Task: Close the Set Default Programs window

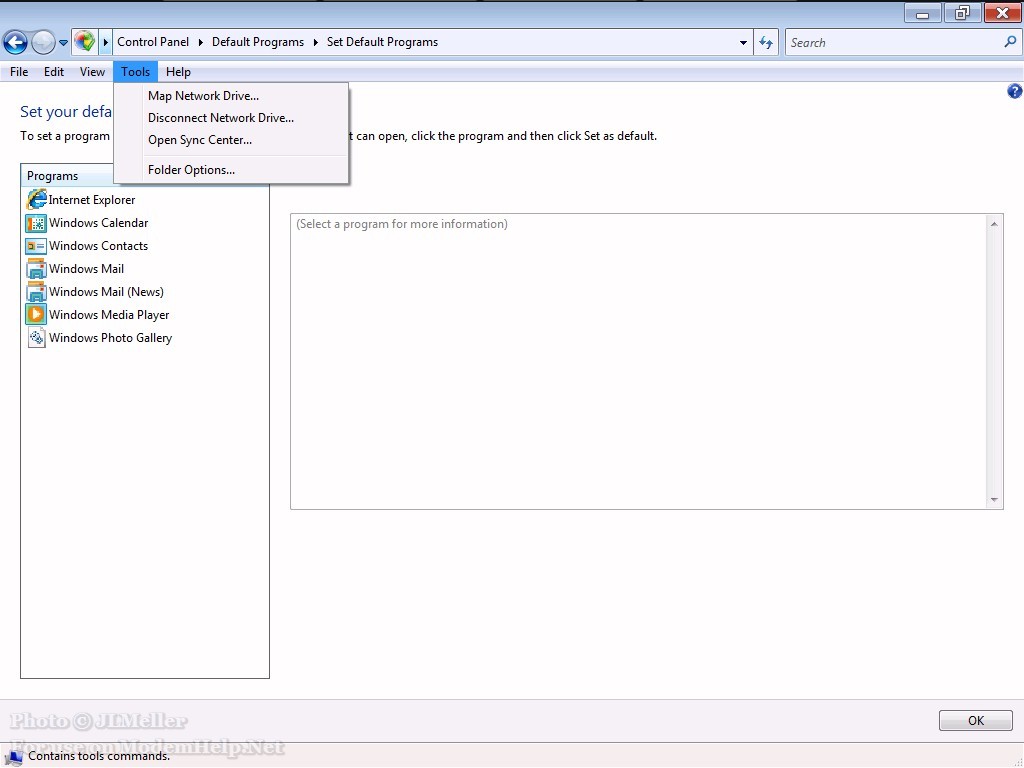Action: pyautogui.click(x=1002, y=13)
